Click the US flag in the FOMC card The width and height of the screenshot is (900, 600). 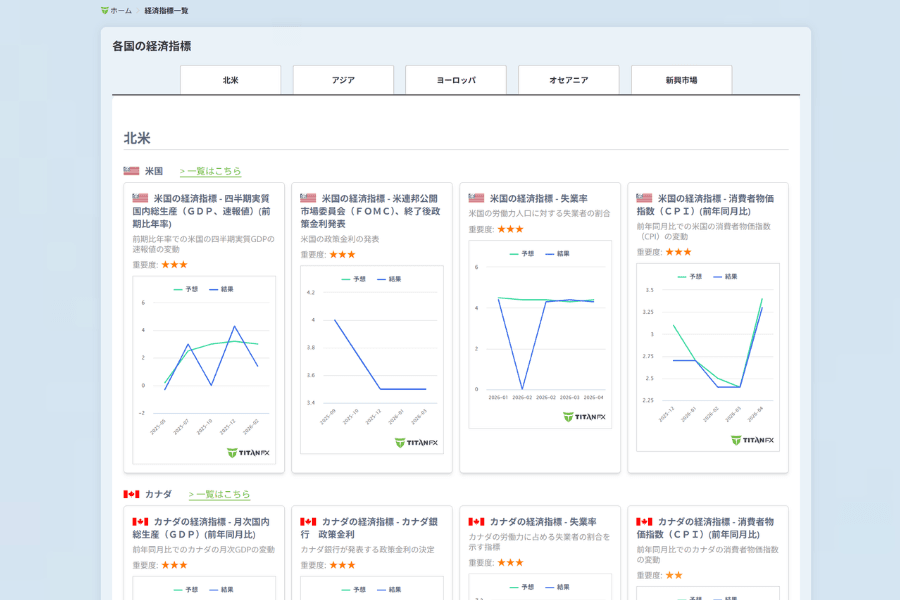(308, 198)
